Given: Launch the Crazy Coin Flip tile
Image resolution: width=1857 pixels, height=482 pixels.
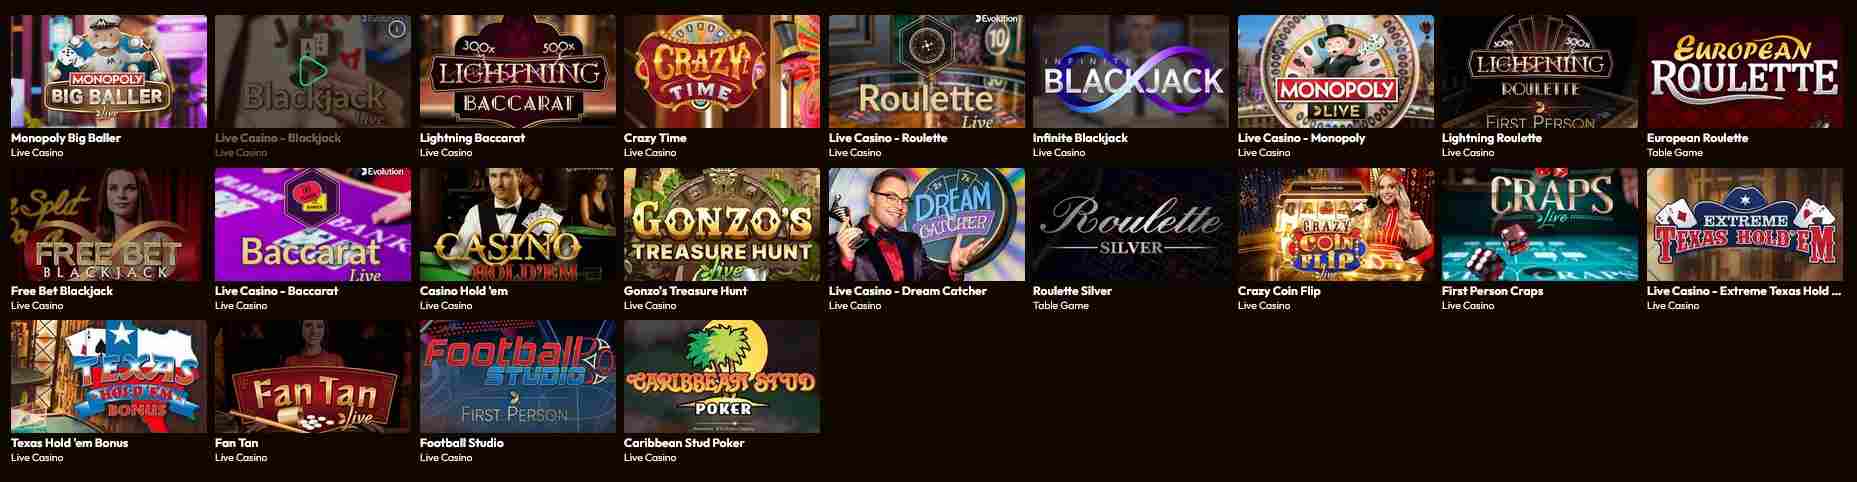Looking at the screenshot, I should (x=1336, y=224).
